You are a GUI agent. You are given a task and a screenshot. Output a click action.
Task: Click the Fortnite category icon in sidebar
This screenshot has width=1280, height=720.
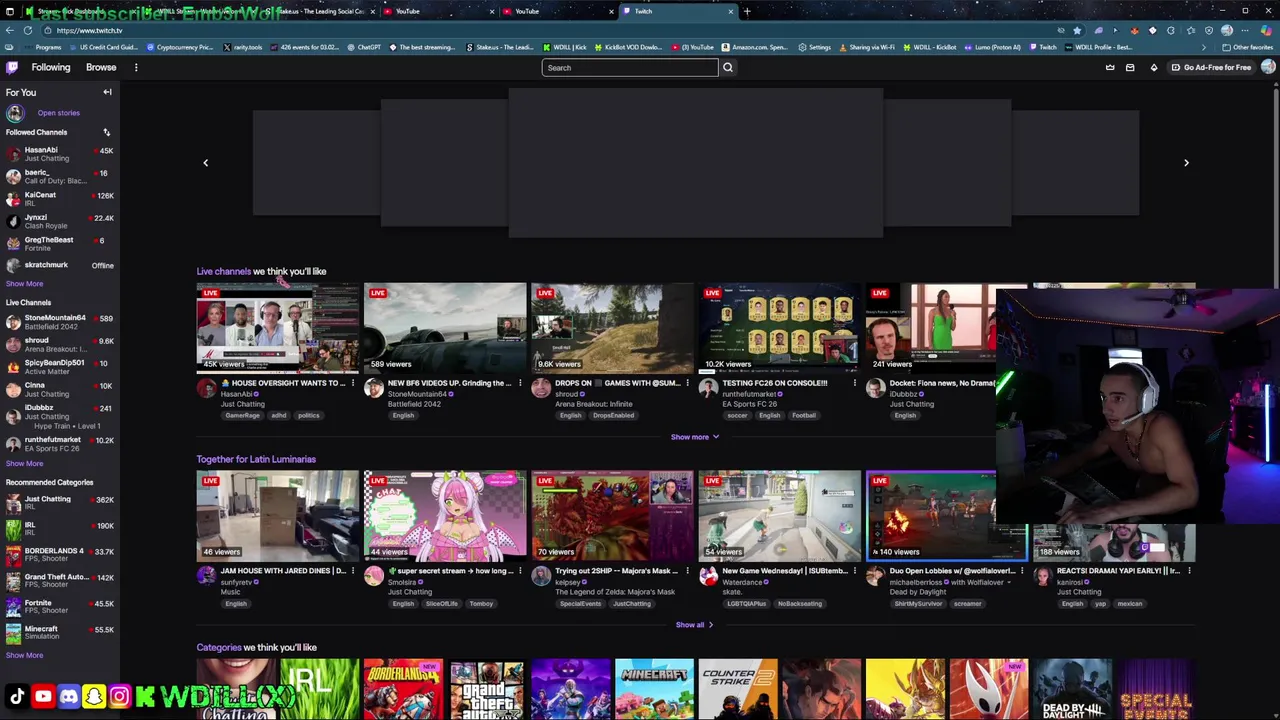pos(13,607)
